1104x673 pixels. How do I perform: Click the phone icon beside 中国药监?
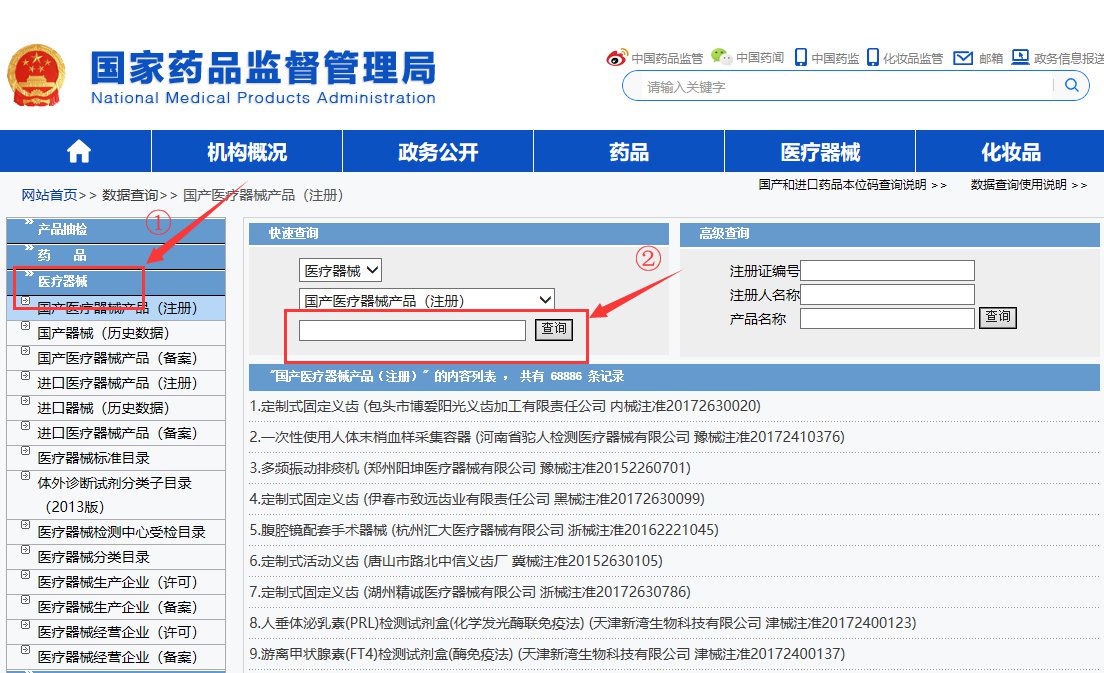800,57
